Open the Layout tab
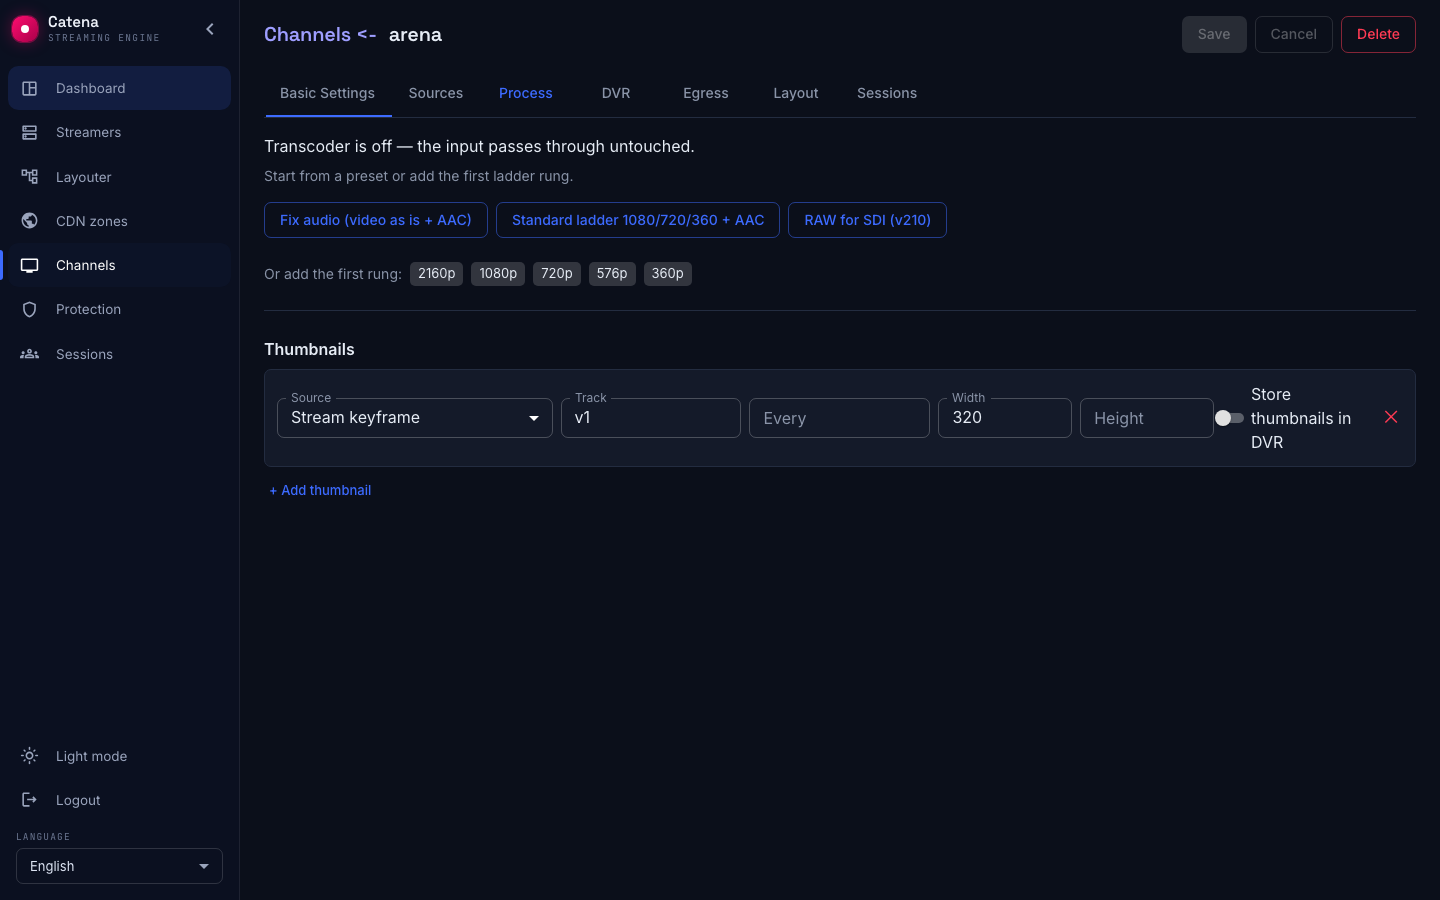The height and width of the screenshot is (900, 1440). point(796,93)
